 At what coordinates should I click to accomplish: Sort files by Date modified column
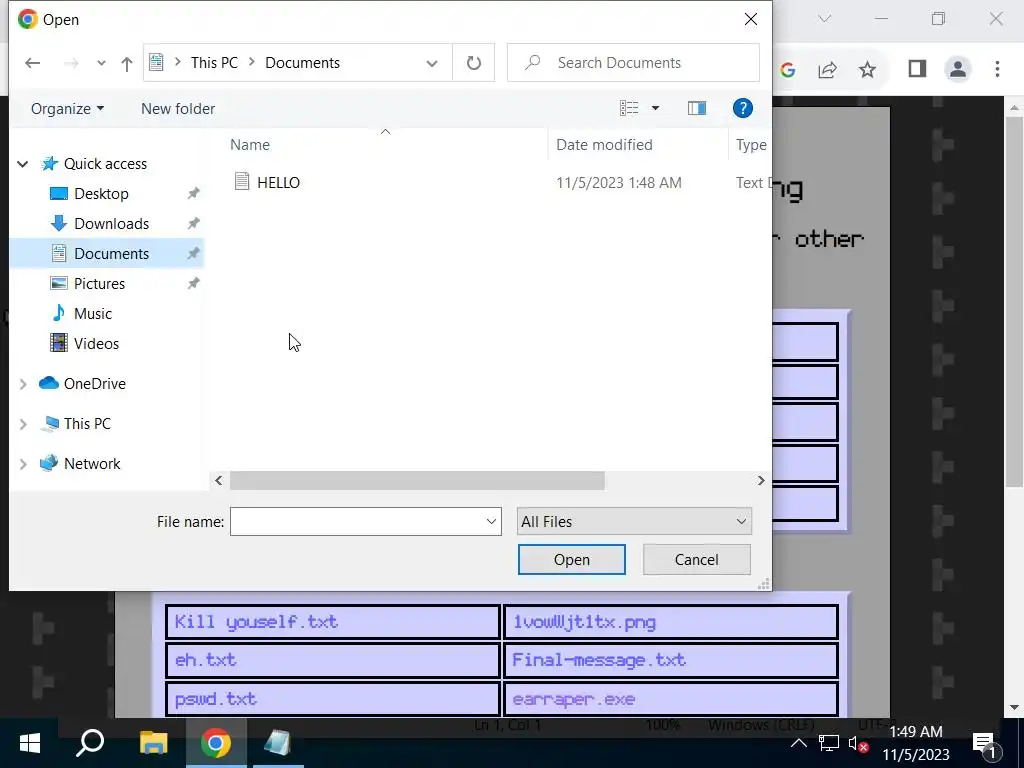click(x=604, y=145)
